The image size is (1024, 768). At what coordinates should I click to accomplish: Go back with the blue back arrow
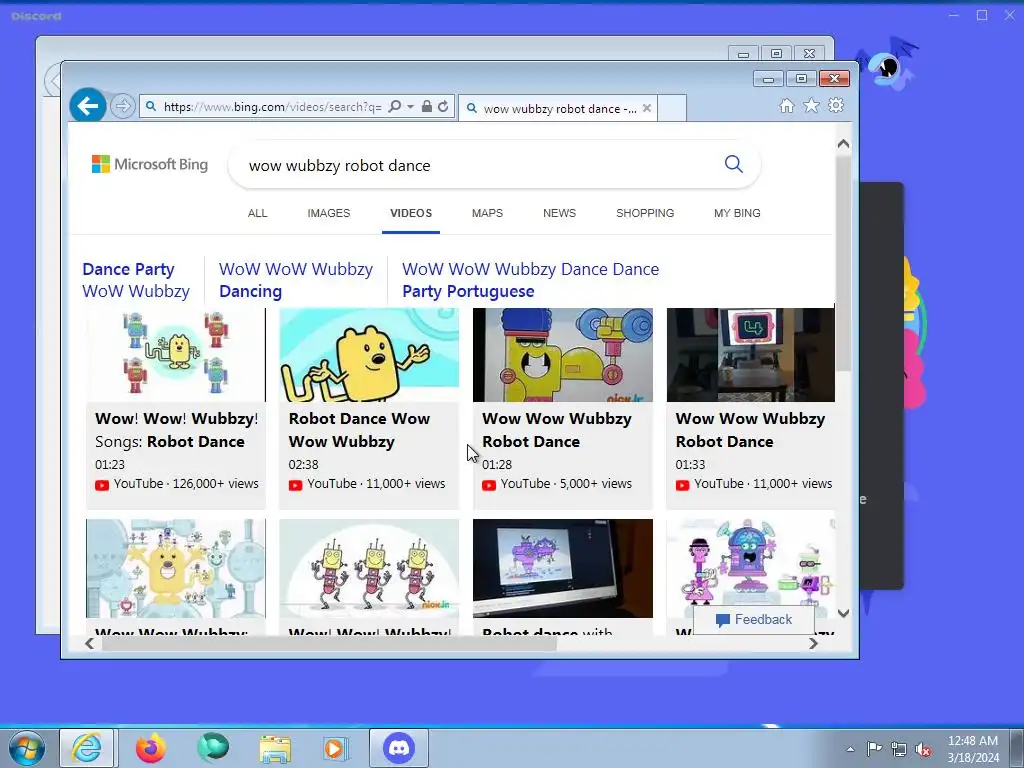click(88, 106)
